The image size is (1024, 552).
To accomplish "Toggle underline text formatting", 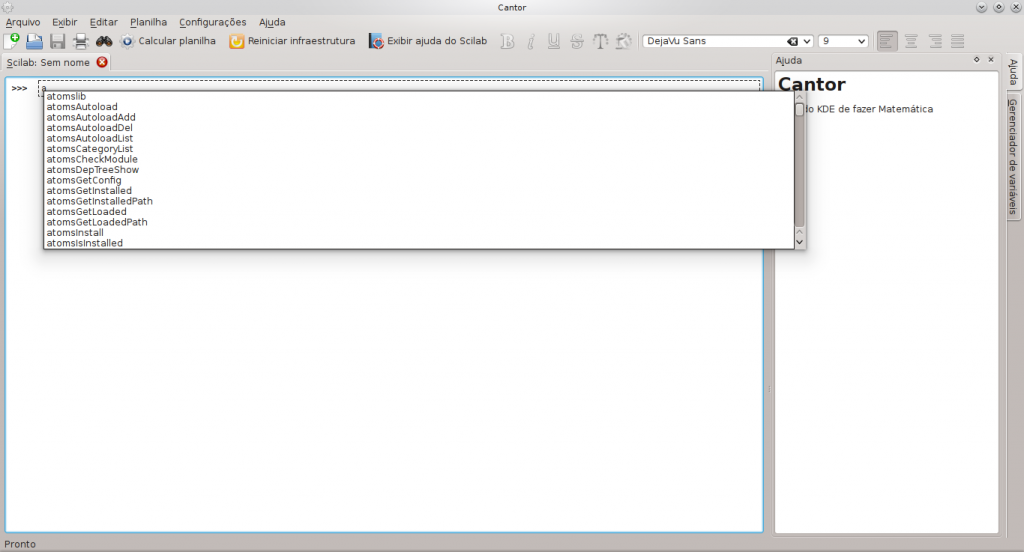I will click(x=554, y=41).
